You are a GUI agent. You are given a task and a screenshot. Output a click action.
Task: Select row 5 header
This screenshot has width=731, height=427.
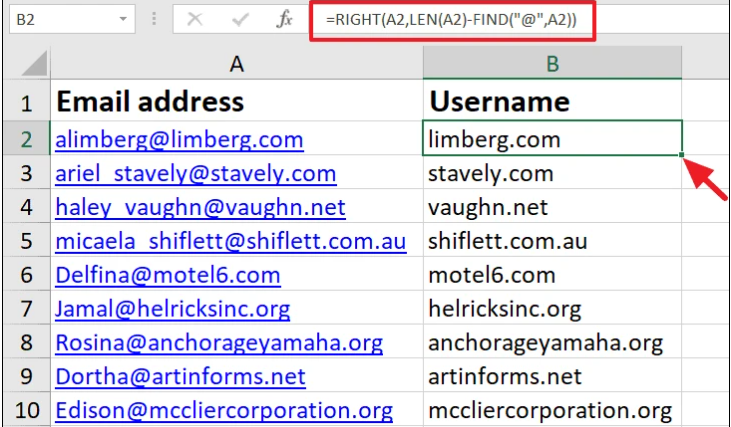pyautogui.click(x=27, y=241)
